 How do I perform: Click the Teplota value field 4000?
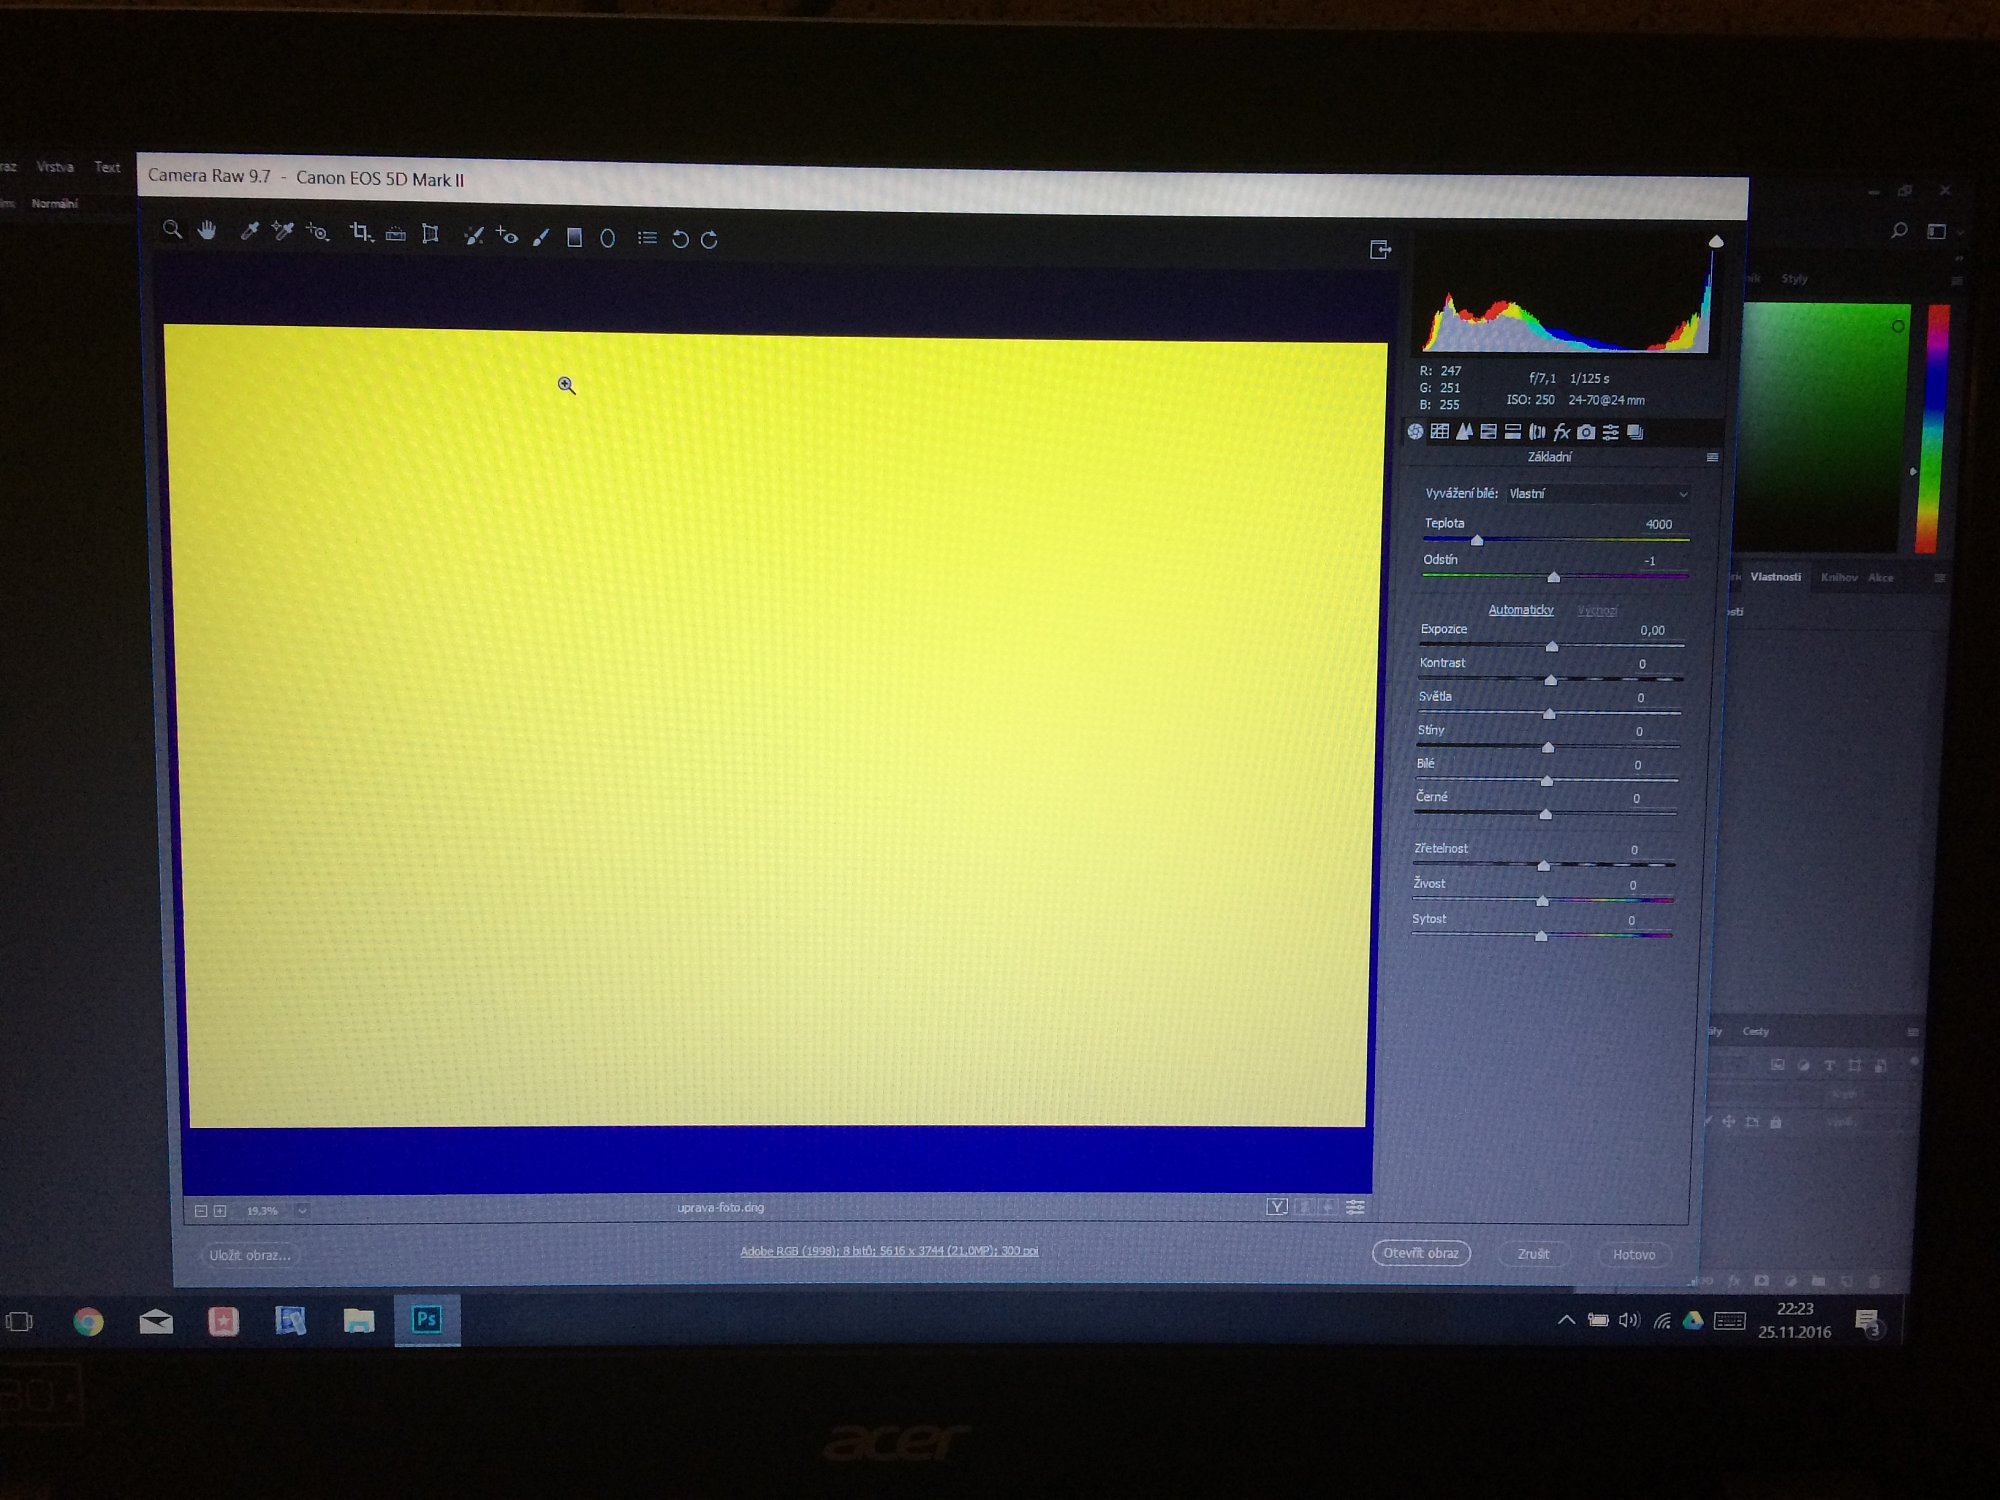pos(1658,524)
